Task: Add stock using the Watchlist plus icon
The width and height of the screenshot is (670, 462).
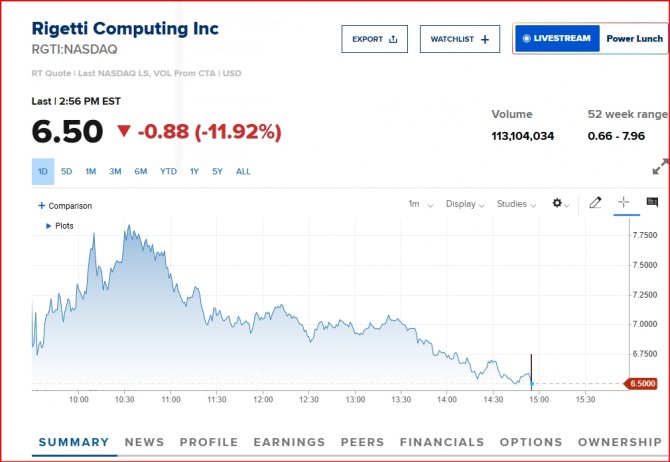Action: (485, 39)
